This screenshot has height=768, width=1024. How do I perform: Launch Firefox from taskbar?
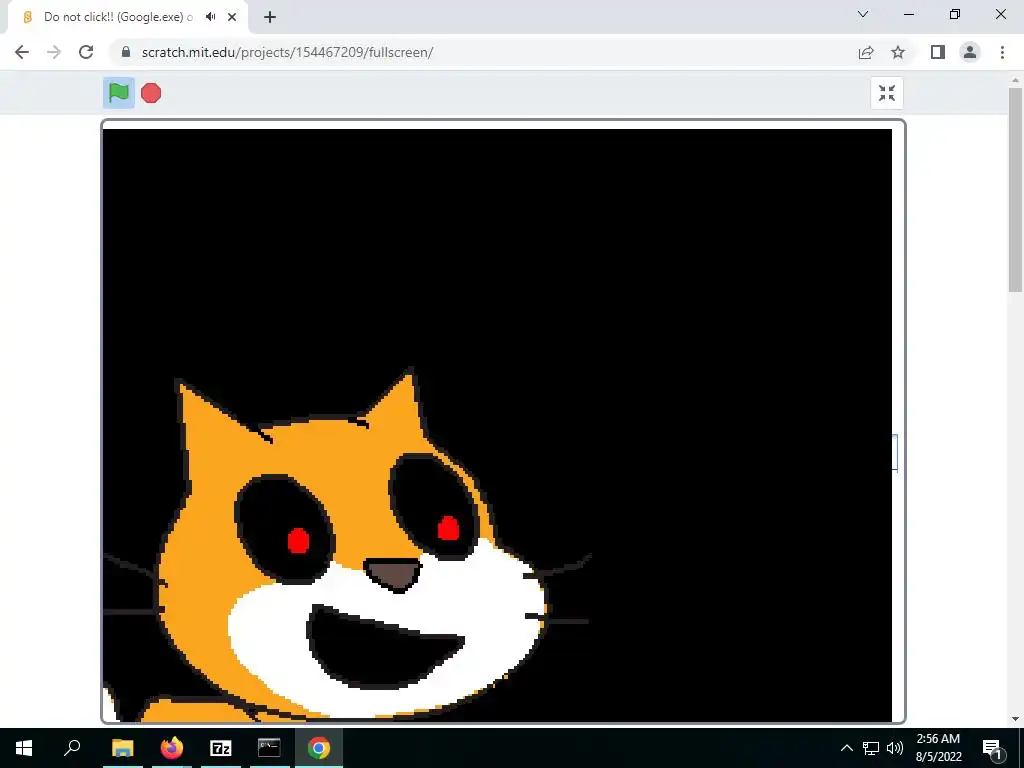pyautogui.click(x=172, y=748)
